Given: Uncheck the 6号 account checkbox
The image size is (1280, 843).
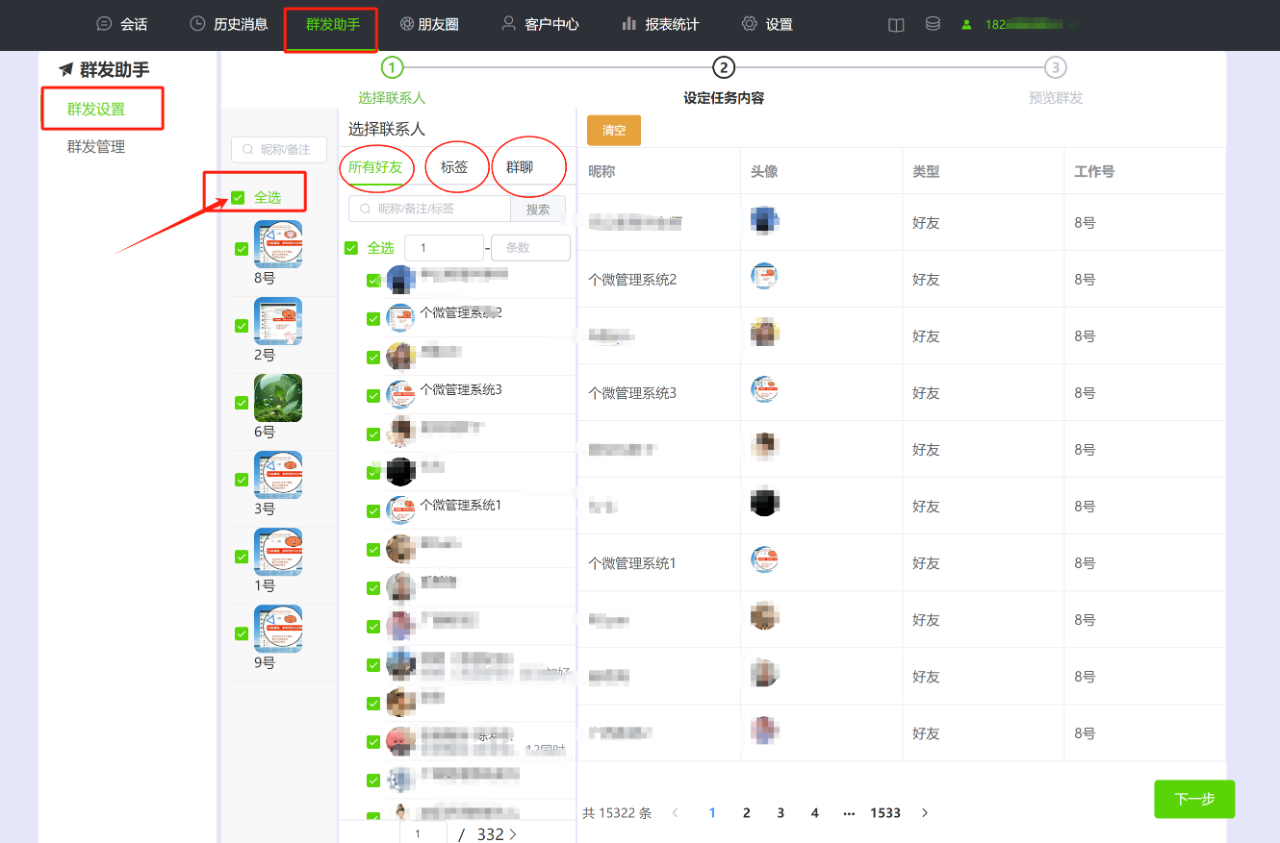Looking at the screenshot, I should pyautogui.click(x=241, y=402).
